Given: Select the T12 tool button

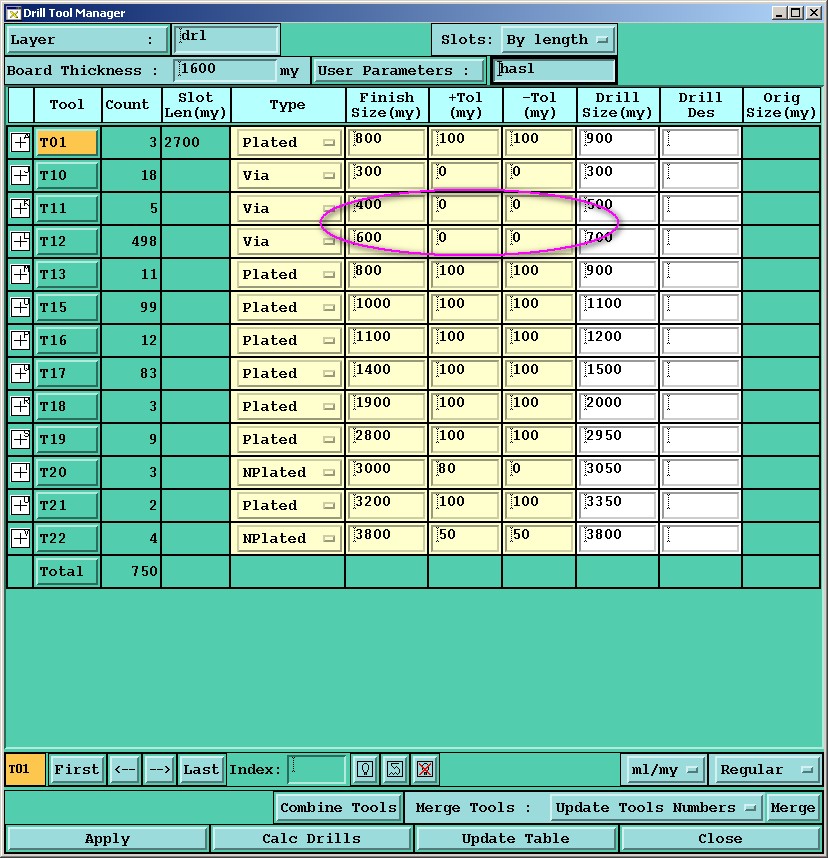Looking at the screenshot, I should (x=67, y=241).
